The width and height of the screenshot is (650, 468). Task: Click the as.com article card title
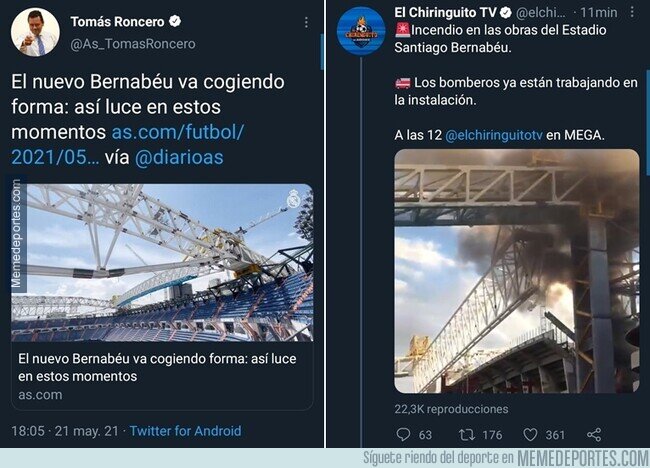point(157,367)
